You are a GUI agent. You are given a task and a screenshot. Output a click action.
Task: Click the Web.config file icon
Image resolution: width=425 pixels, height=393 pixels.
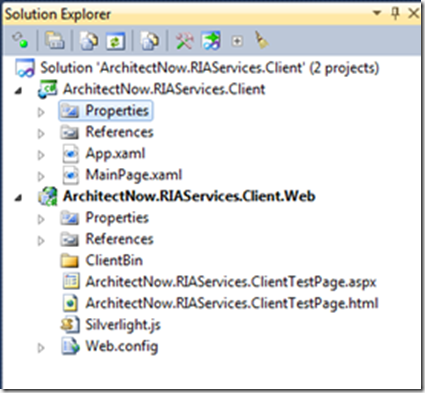[x=71, y=346]
